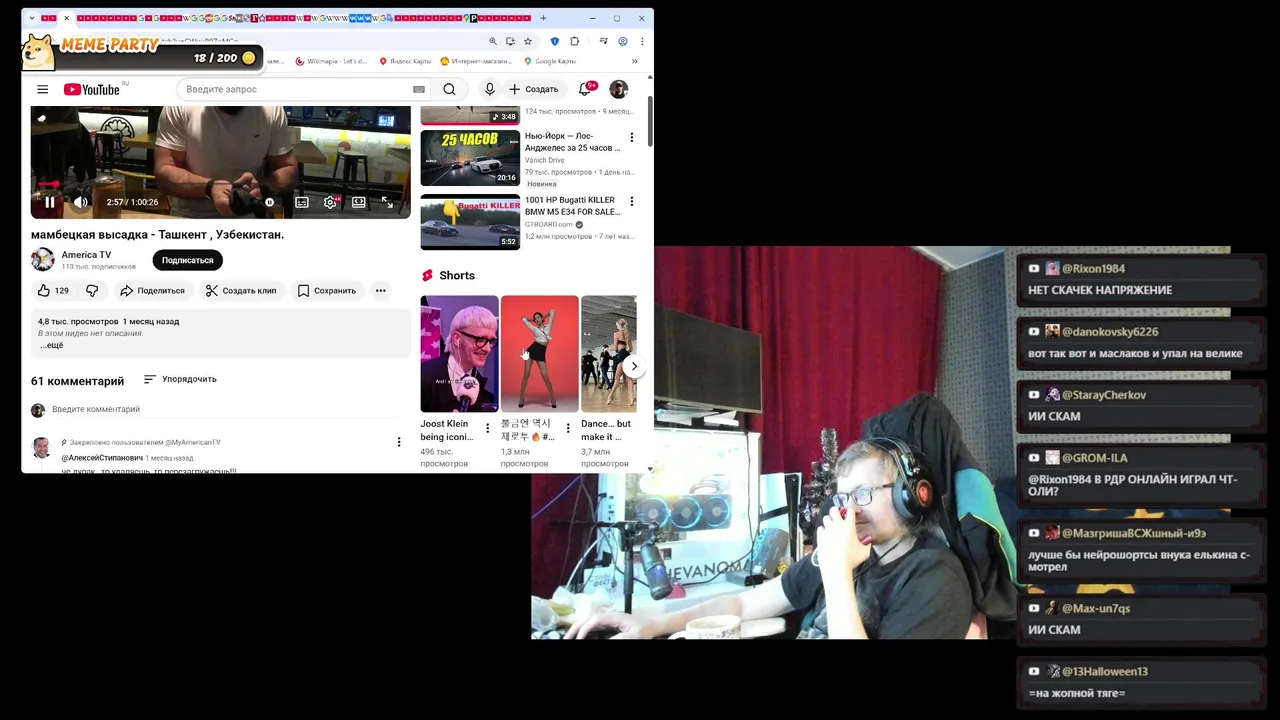The image size is (1280, 720).
Task: Open the blue shield extension icon
Action: tap(555, 41)
